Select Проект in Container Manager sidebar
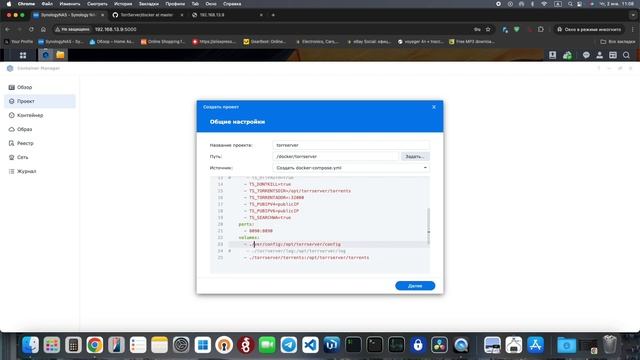 (x=40, y=101)
